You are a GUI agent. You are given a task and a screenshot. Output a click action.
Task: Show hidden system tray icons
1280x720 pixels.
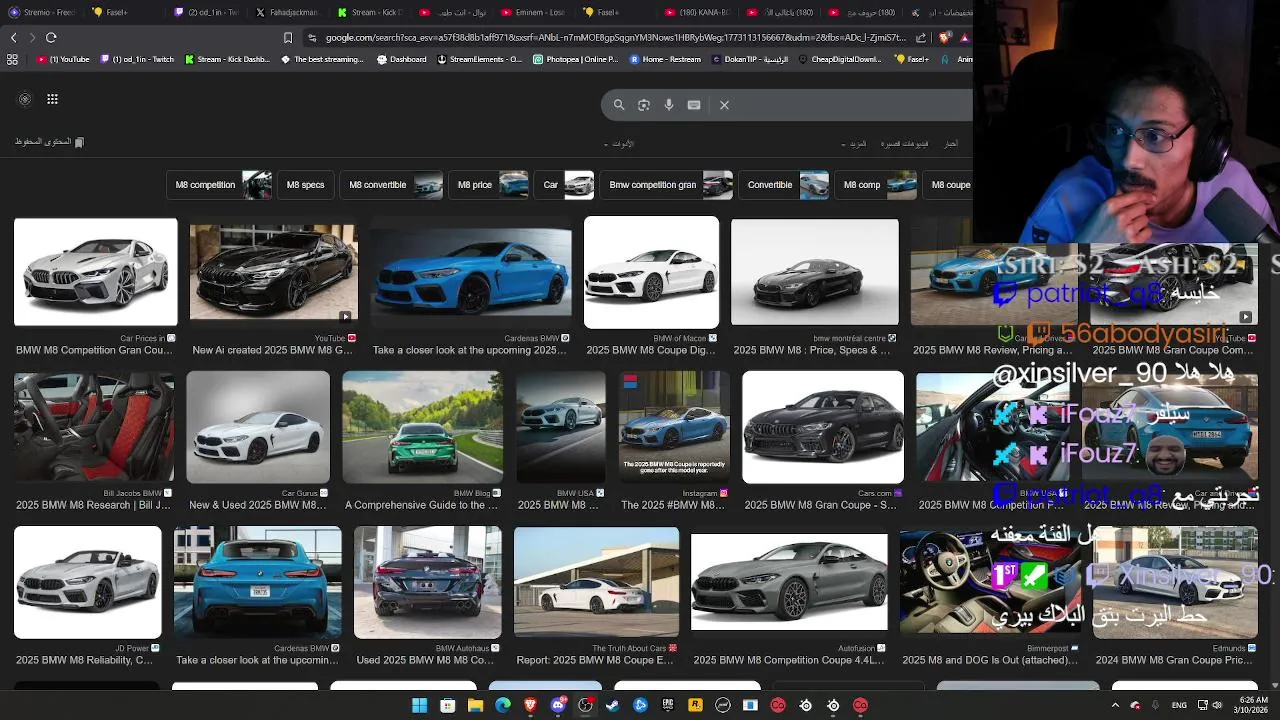[x=1116, y=705]
